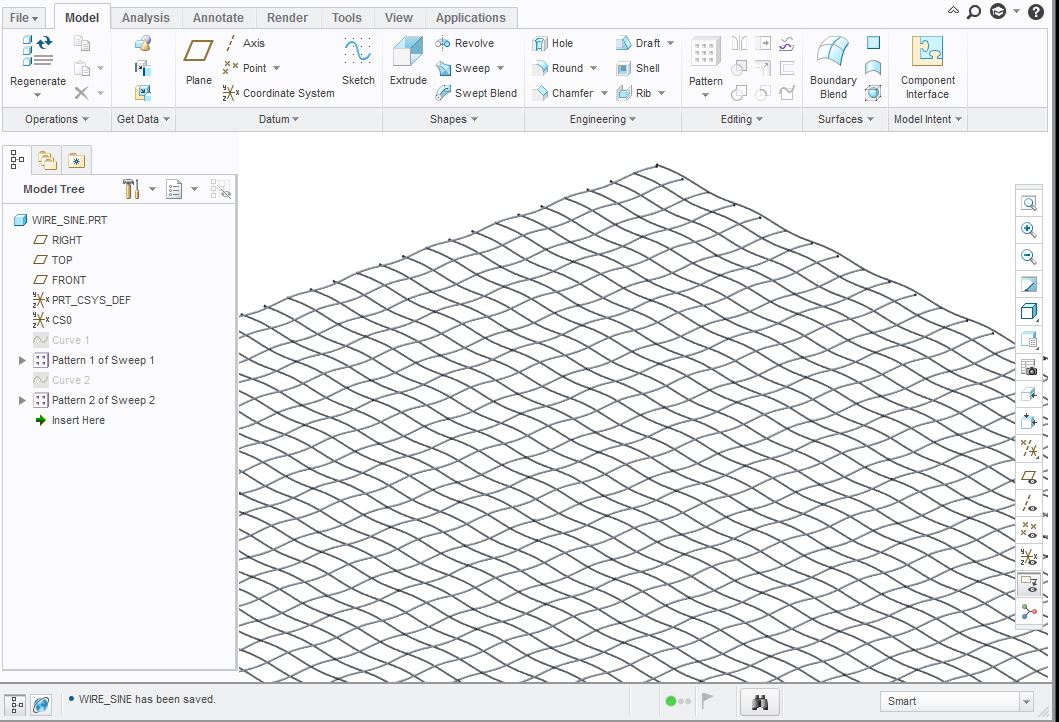This screenshot has height=722, width=1059.
Task: Click the Swept Blend button
Action: pyautogui.click(x=476, y=92)
